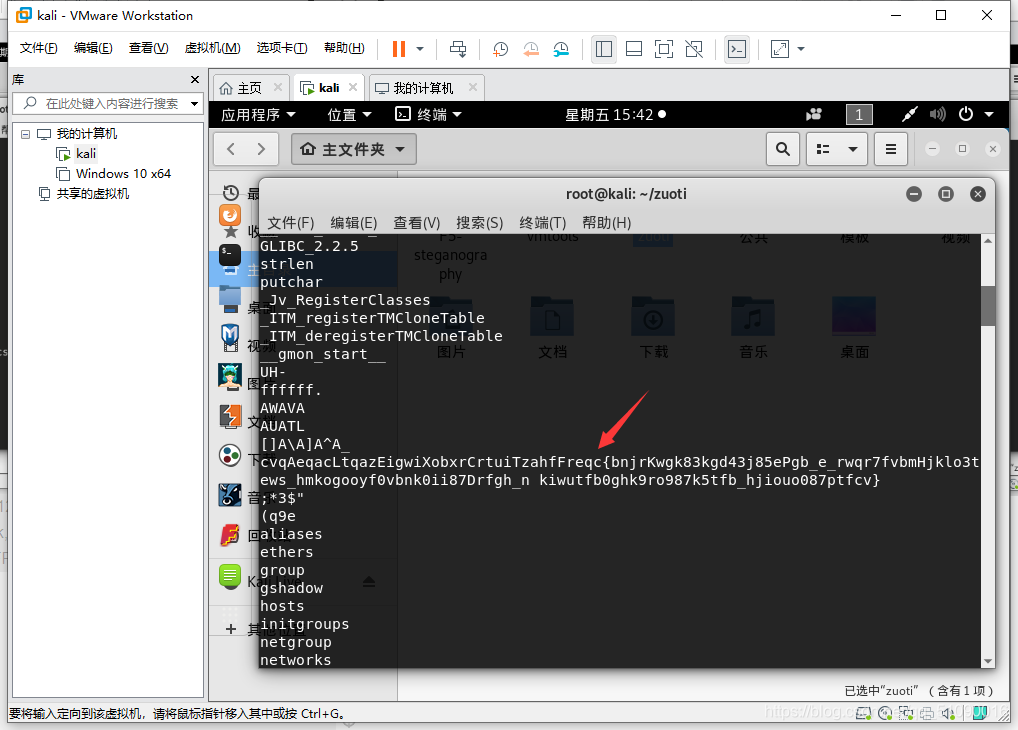Open the 终端 app menu
This screenshot has width=1018, height=730.
428,115
